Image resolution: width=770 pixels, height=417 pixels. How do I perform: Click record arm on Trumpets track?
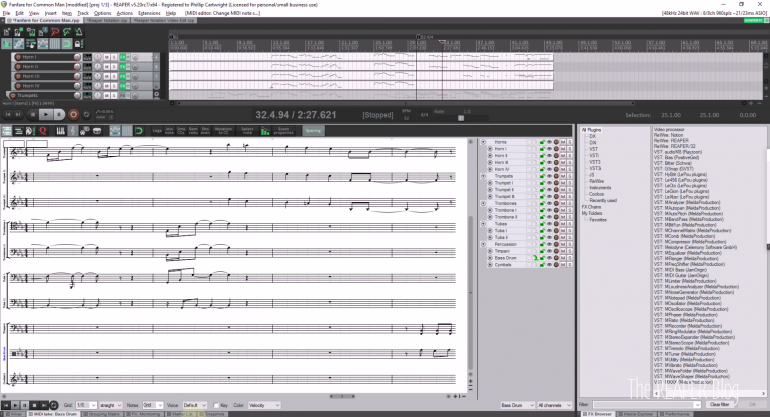pos(13,95)
